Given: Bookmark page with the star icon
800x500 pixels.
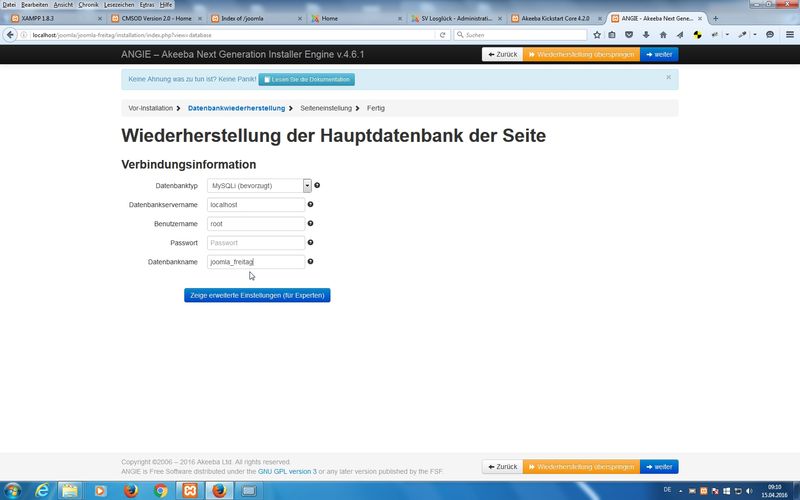Looking at the screenshot, I should [x=597, y=35].
